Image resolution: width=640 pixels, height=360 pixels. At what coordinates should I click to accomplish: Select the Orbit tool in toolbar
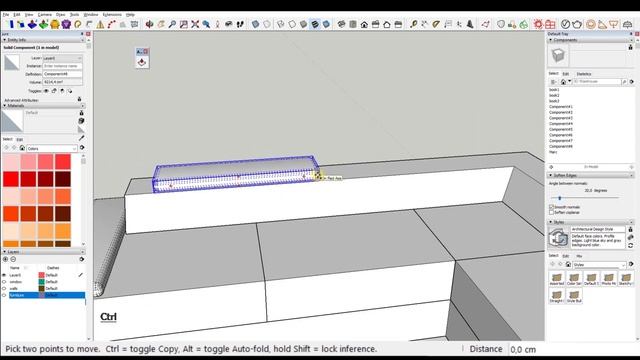[149, 24]
